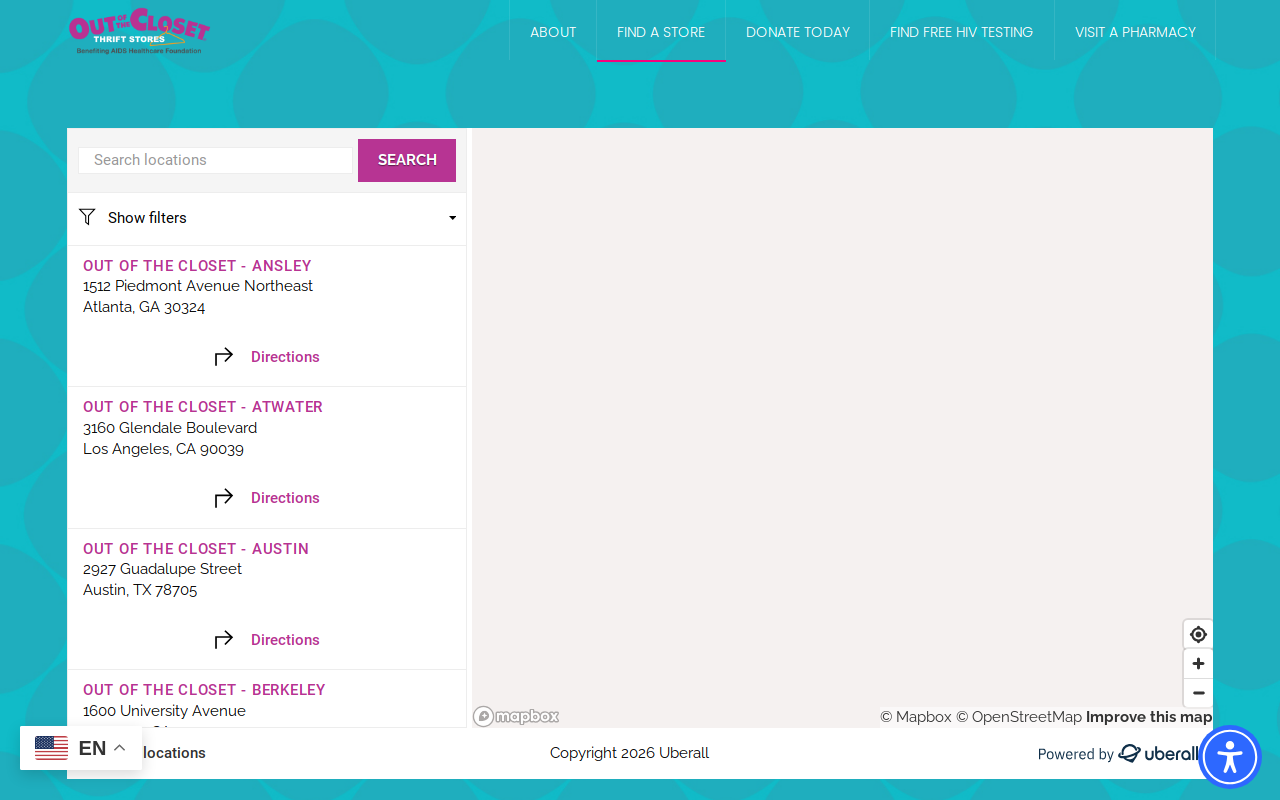The image size is (1280, 800).
Task: Go to DONATE TODAY page
Action: click(x=798, y=32)
